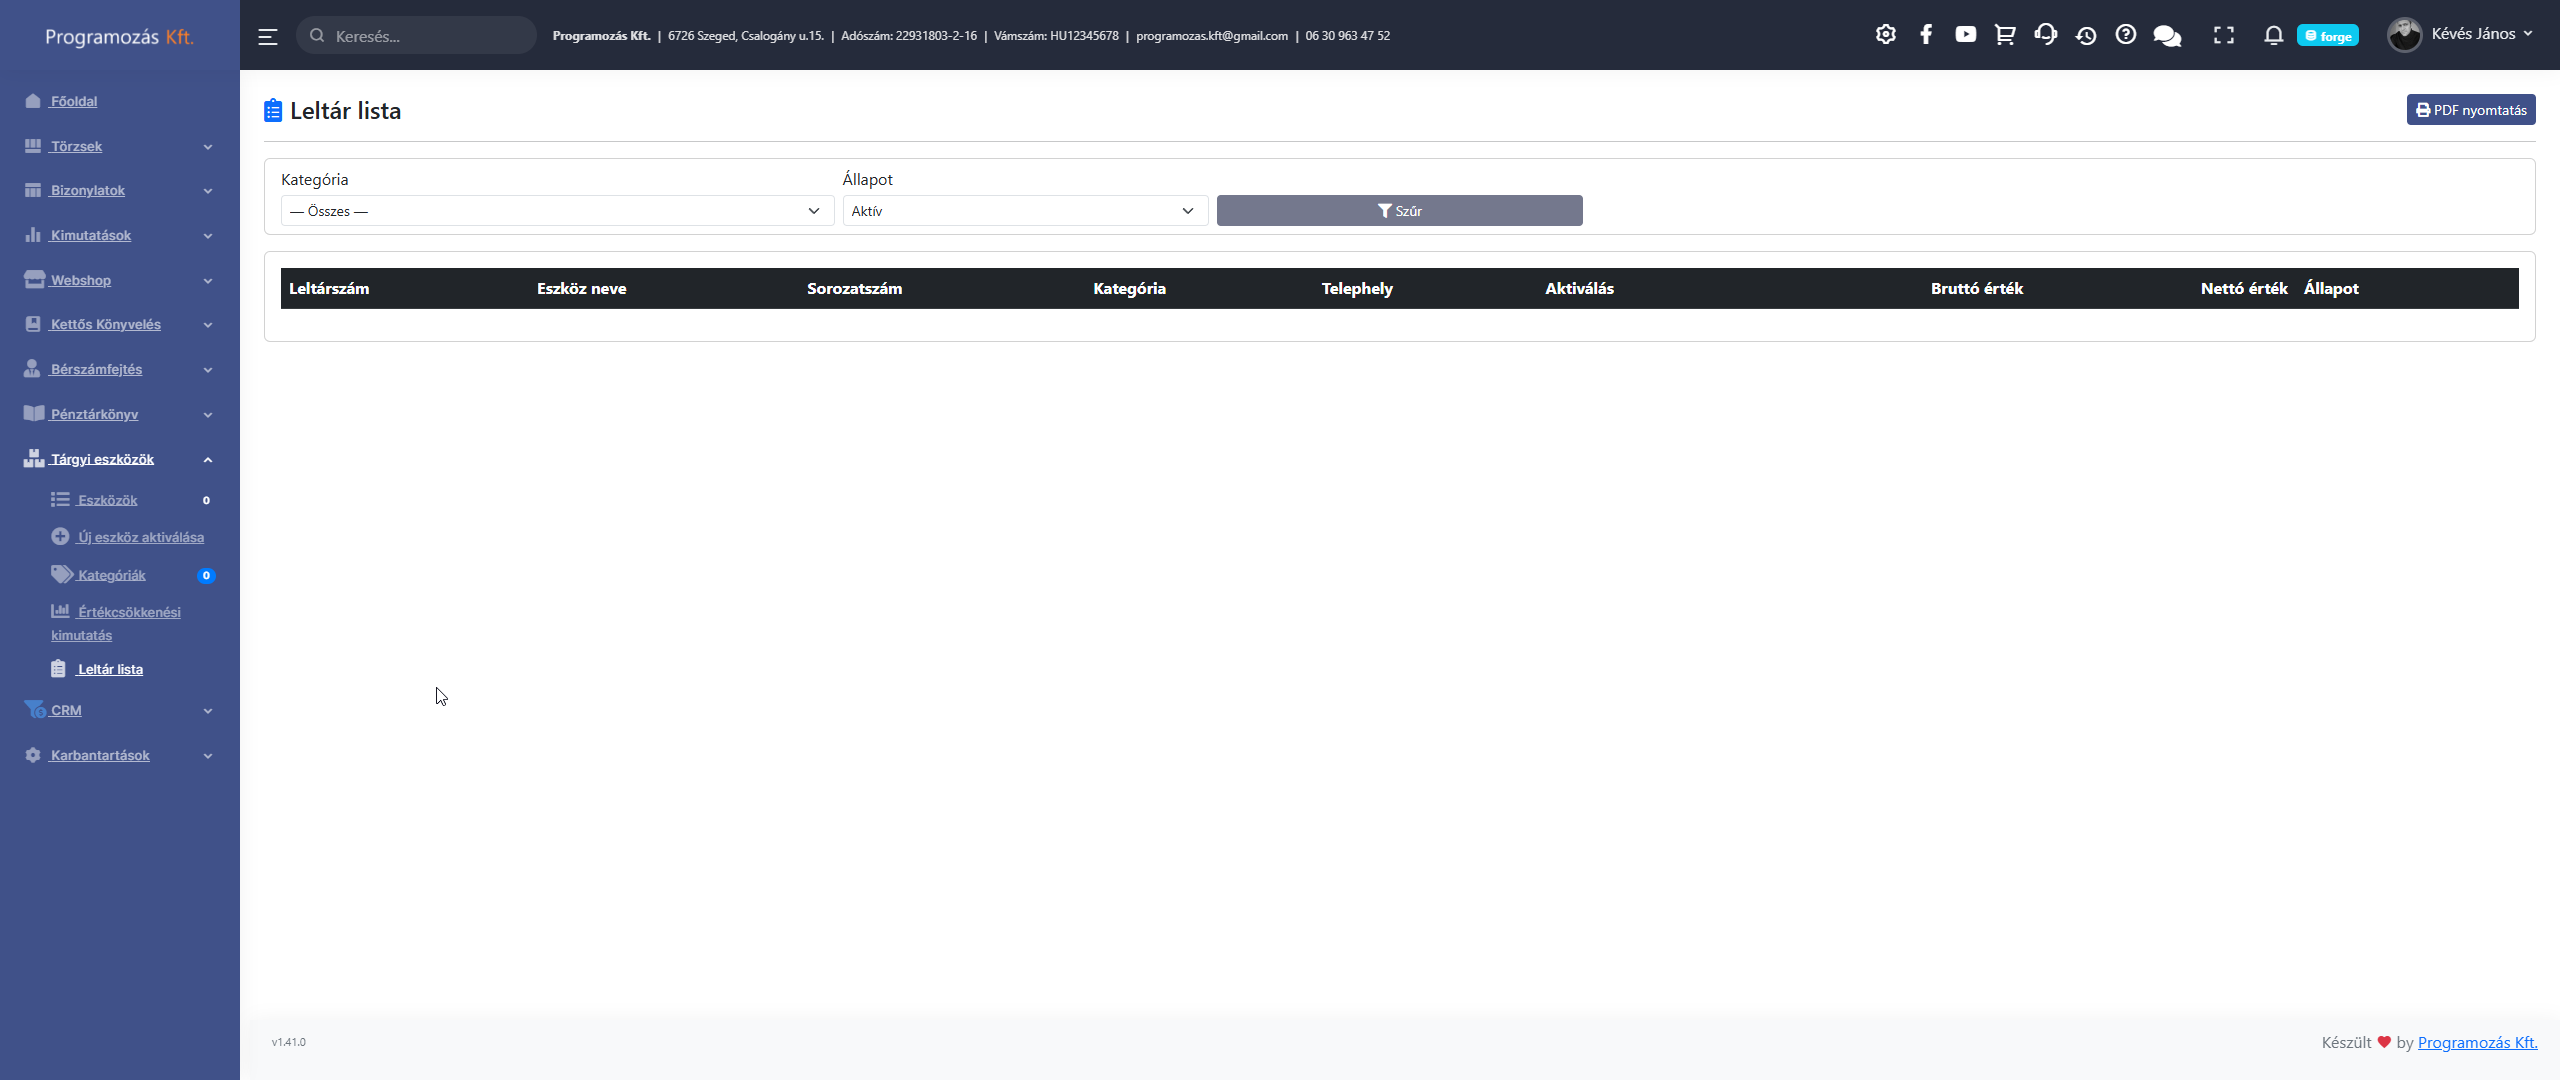Image resolution: width=2560 pixels, height=1080 pixels.
Task: Open the Programozás Kft. footer link
Action: point(2477,1042)
